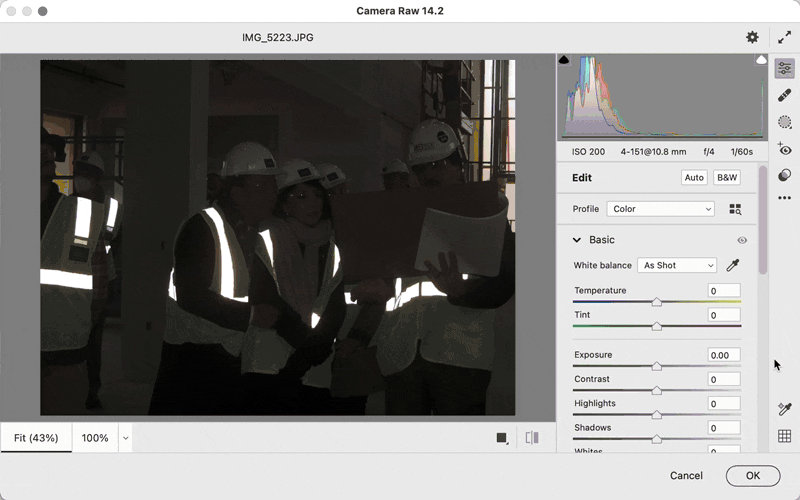The width and height of the screenshot is (800, 500).
Task: Click the Contrast slider handle
Action: [x=657, y=390]
